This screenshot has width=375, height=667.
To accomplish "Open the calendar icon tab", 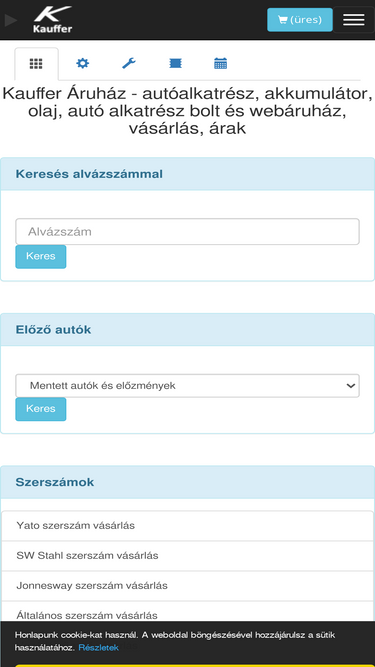I will point(220,64).
